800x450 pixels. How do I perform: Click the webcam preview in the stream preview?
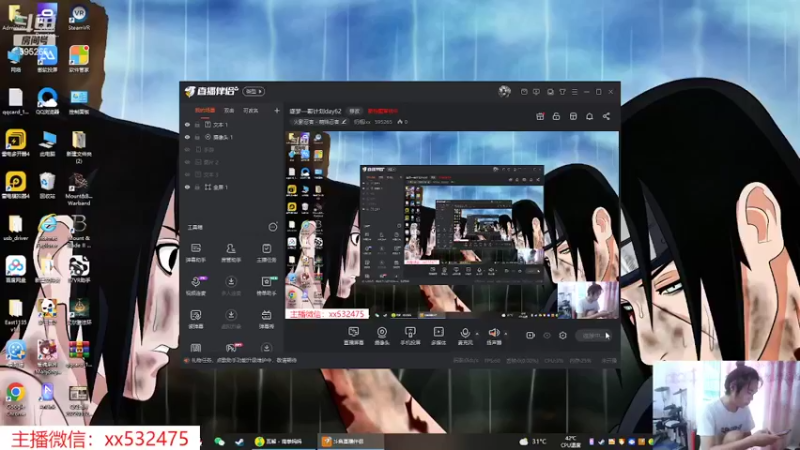coord(588,300)
